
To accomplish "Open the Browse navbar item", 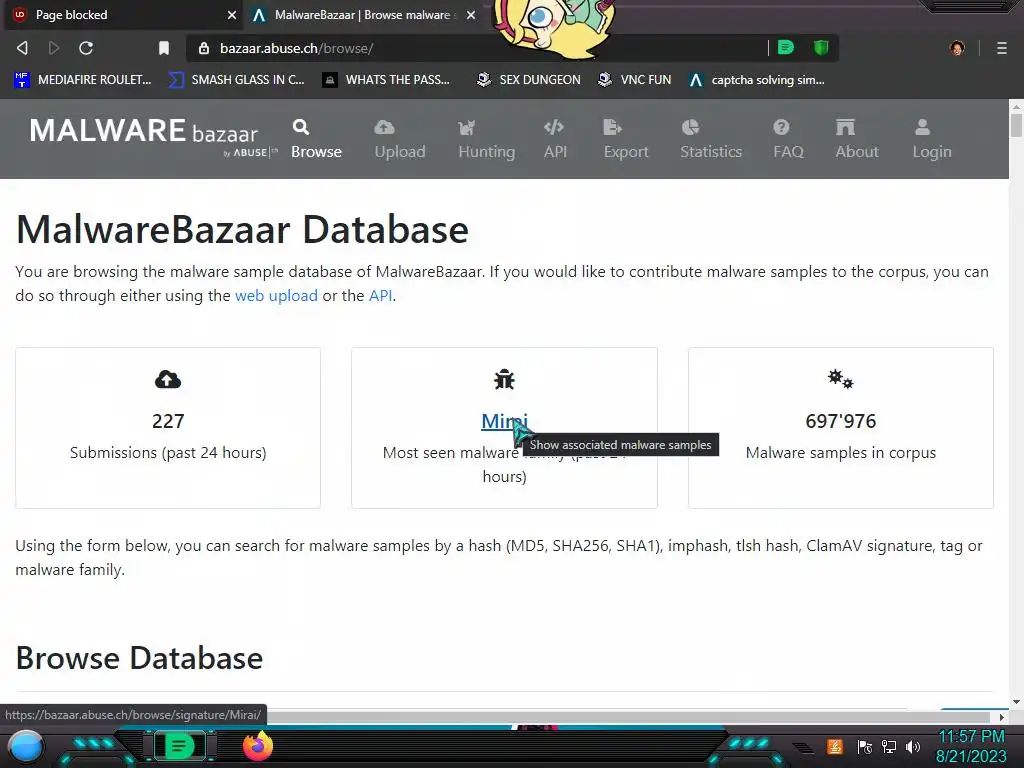I will click(x=316, y=138).
